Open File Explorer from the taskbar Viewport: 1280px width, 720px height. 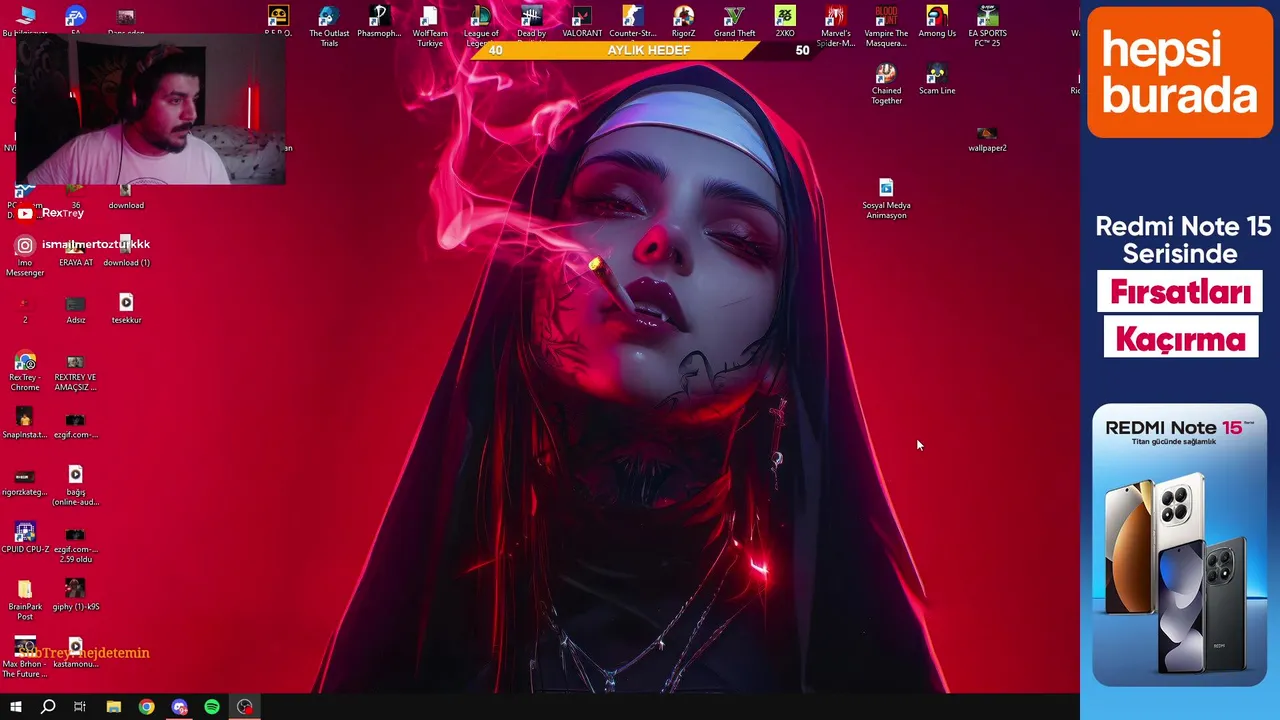pos(114,707)
